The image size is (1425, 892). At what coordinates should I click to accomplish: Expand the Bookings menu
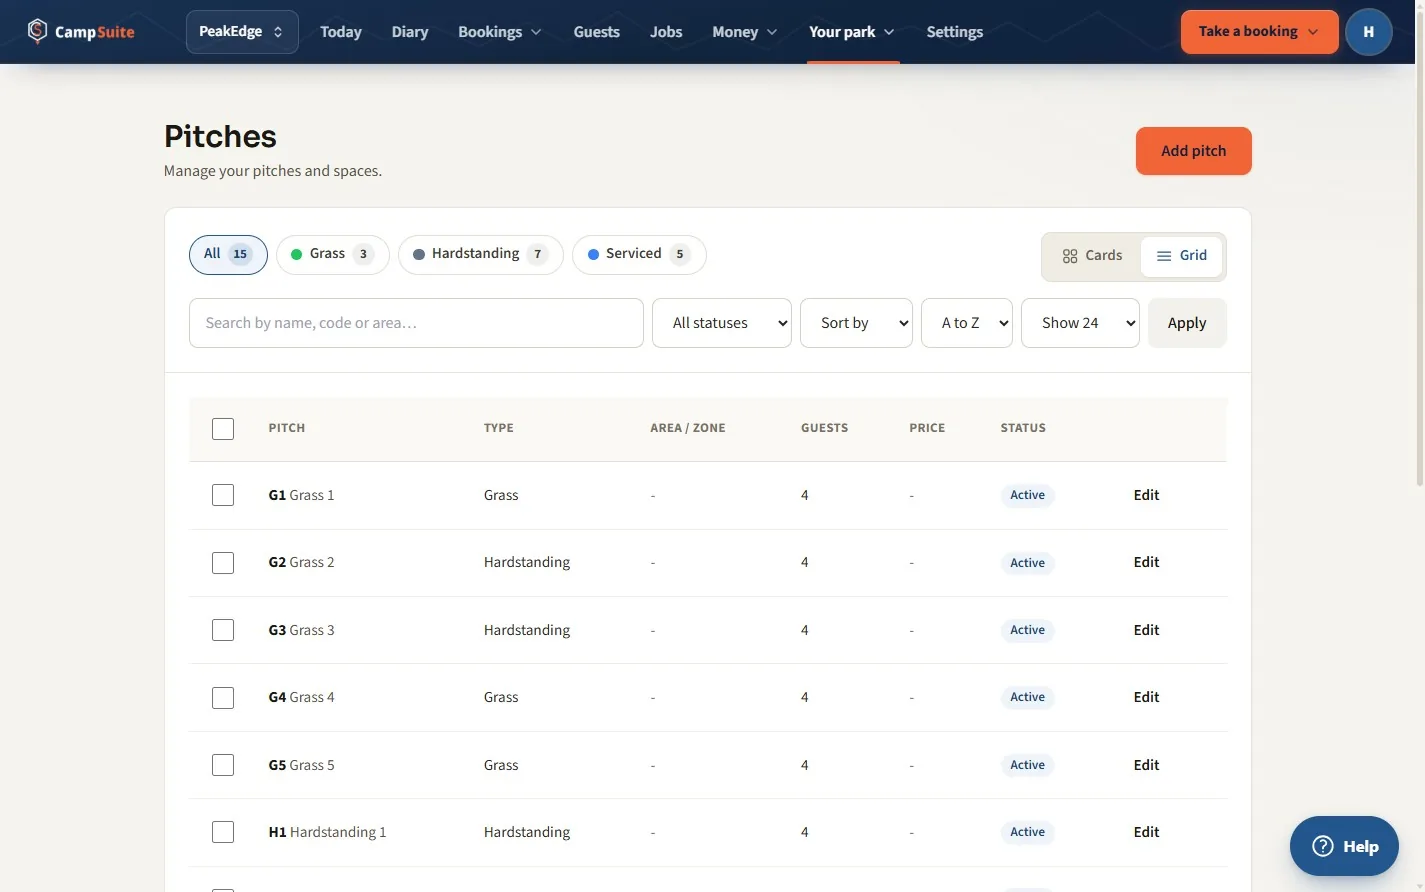coord(500,32)
